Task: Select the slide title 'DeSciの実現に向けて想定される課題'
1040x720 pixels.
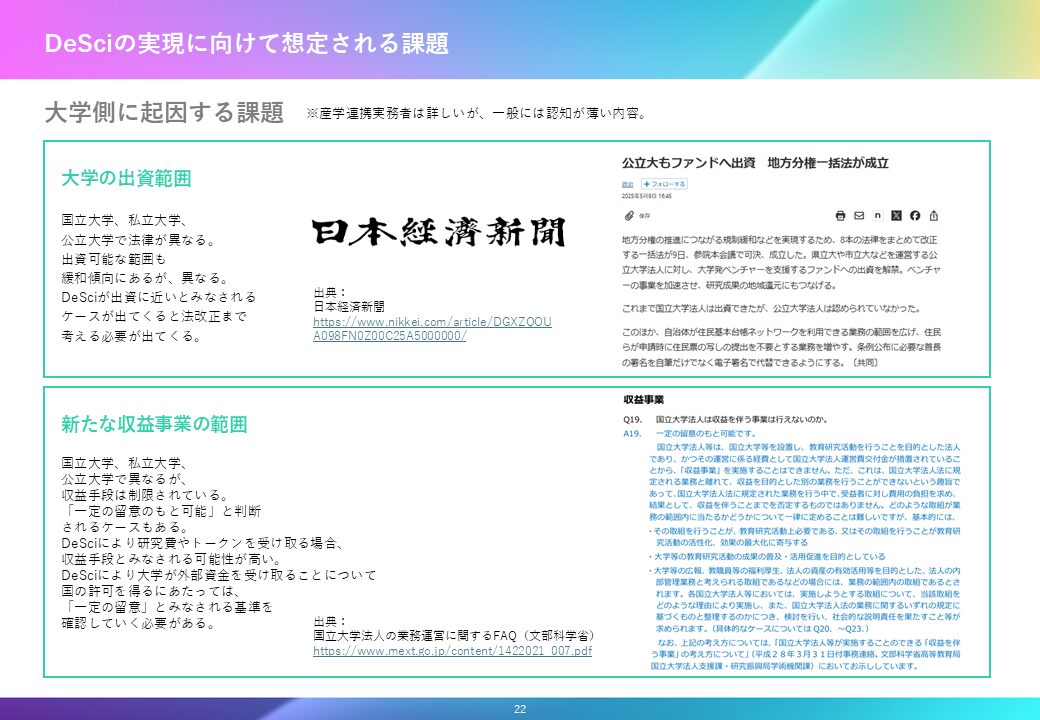Action: 246,44
